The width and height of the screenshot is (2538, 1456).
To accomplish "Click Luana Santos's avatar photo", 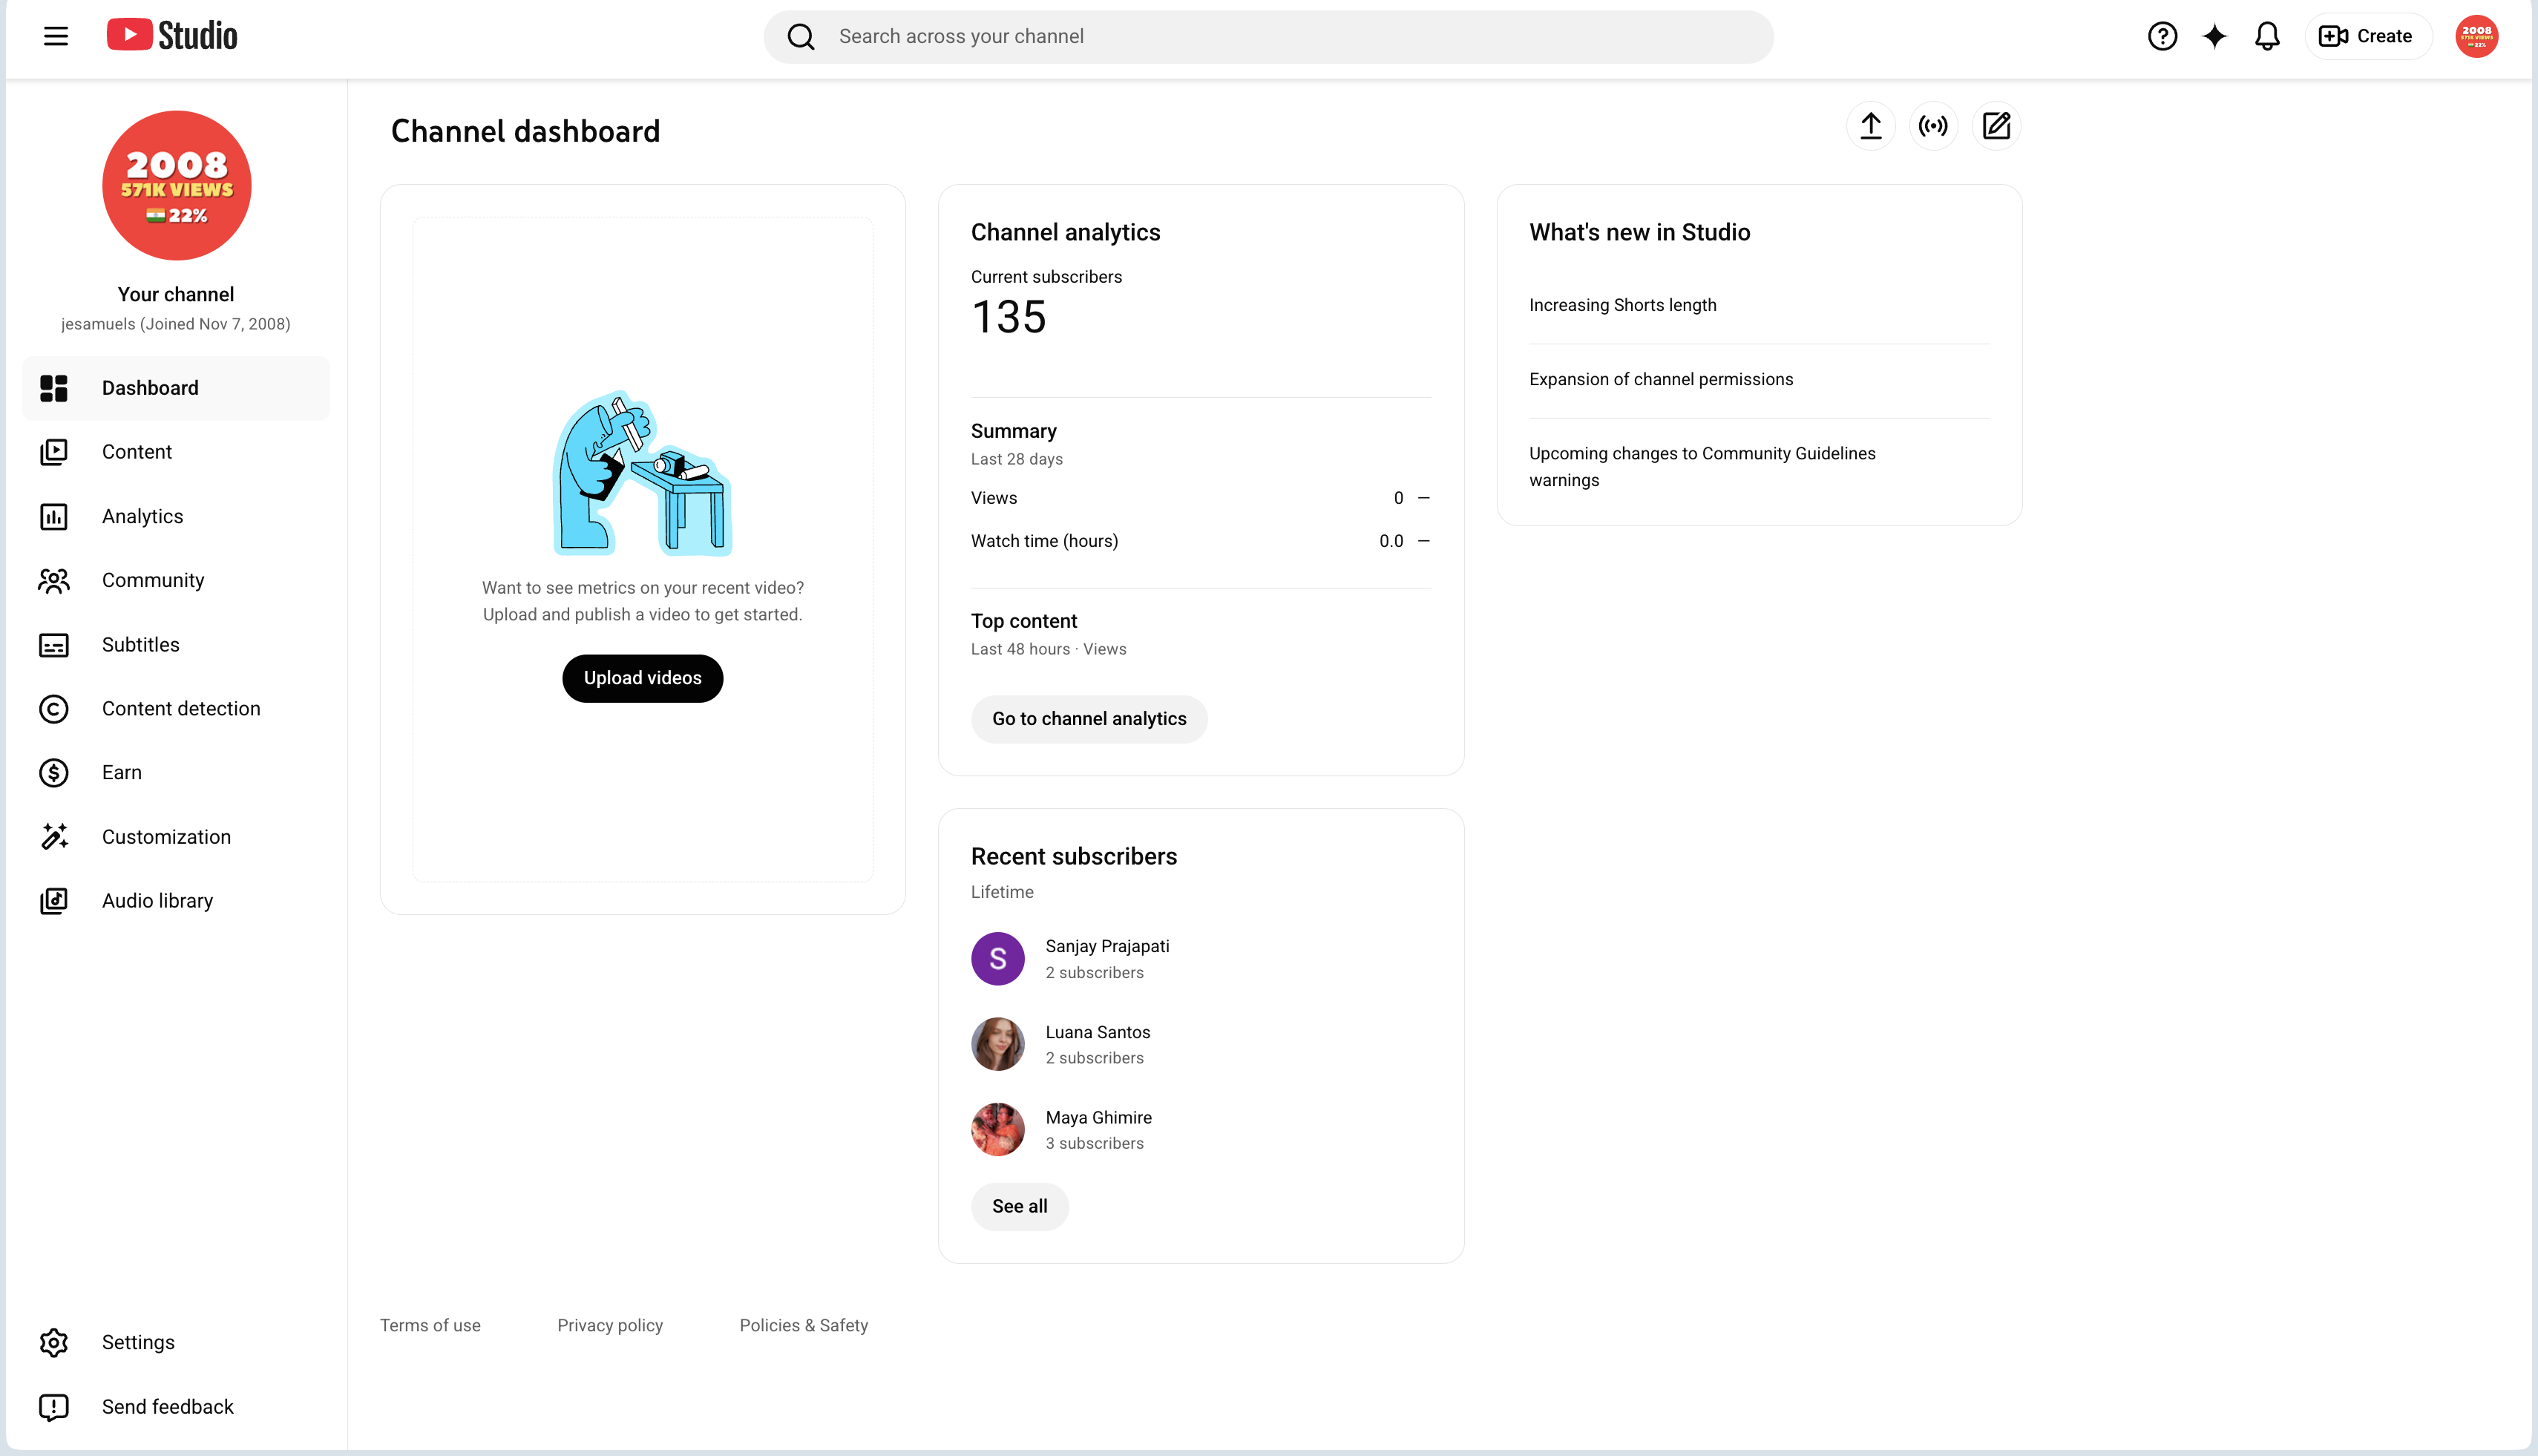I will pyautogui.click(x=997, y=1044).
